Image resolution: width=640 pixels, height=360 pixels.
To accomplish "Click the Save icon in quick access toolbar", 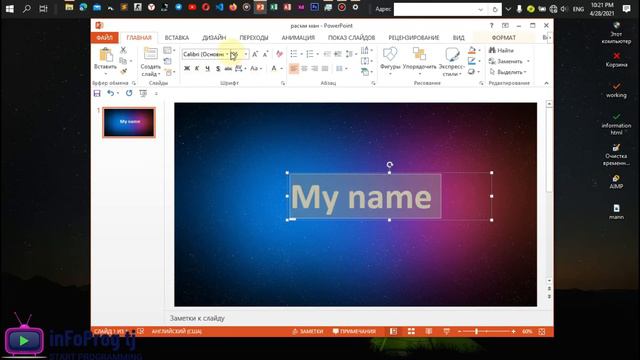I will pos(97,93).
